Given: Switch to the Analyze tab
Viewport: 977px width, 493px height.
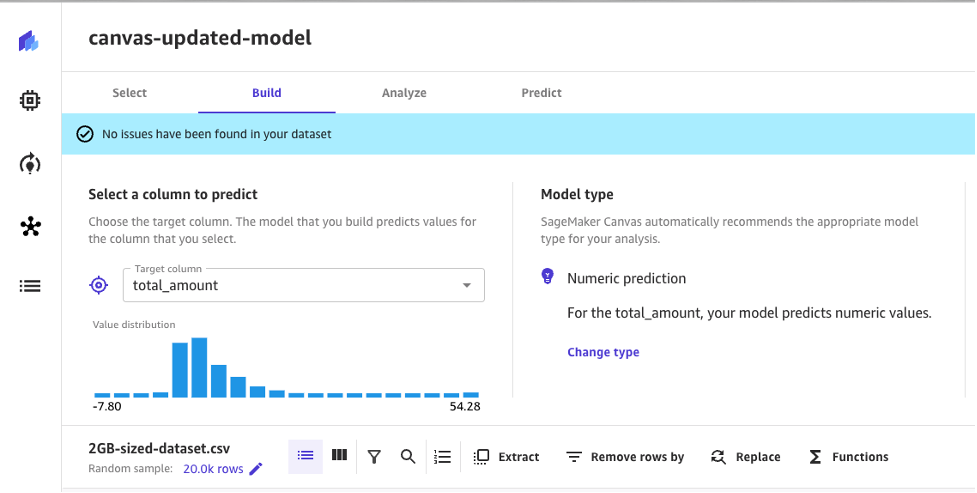Looking at the screenshot, I should tap(404, 93).
